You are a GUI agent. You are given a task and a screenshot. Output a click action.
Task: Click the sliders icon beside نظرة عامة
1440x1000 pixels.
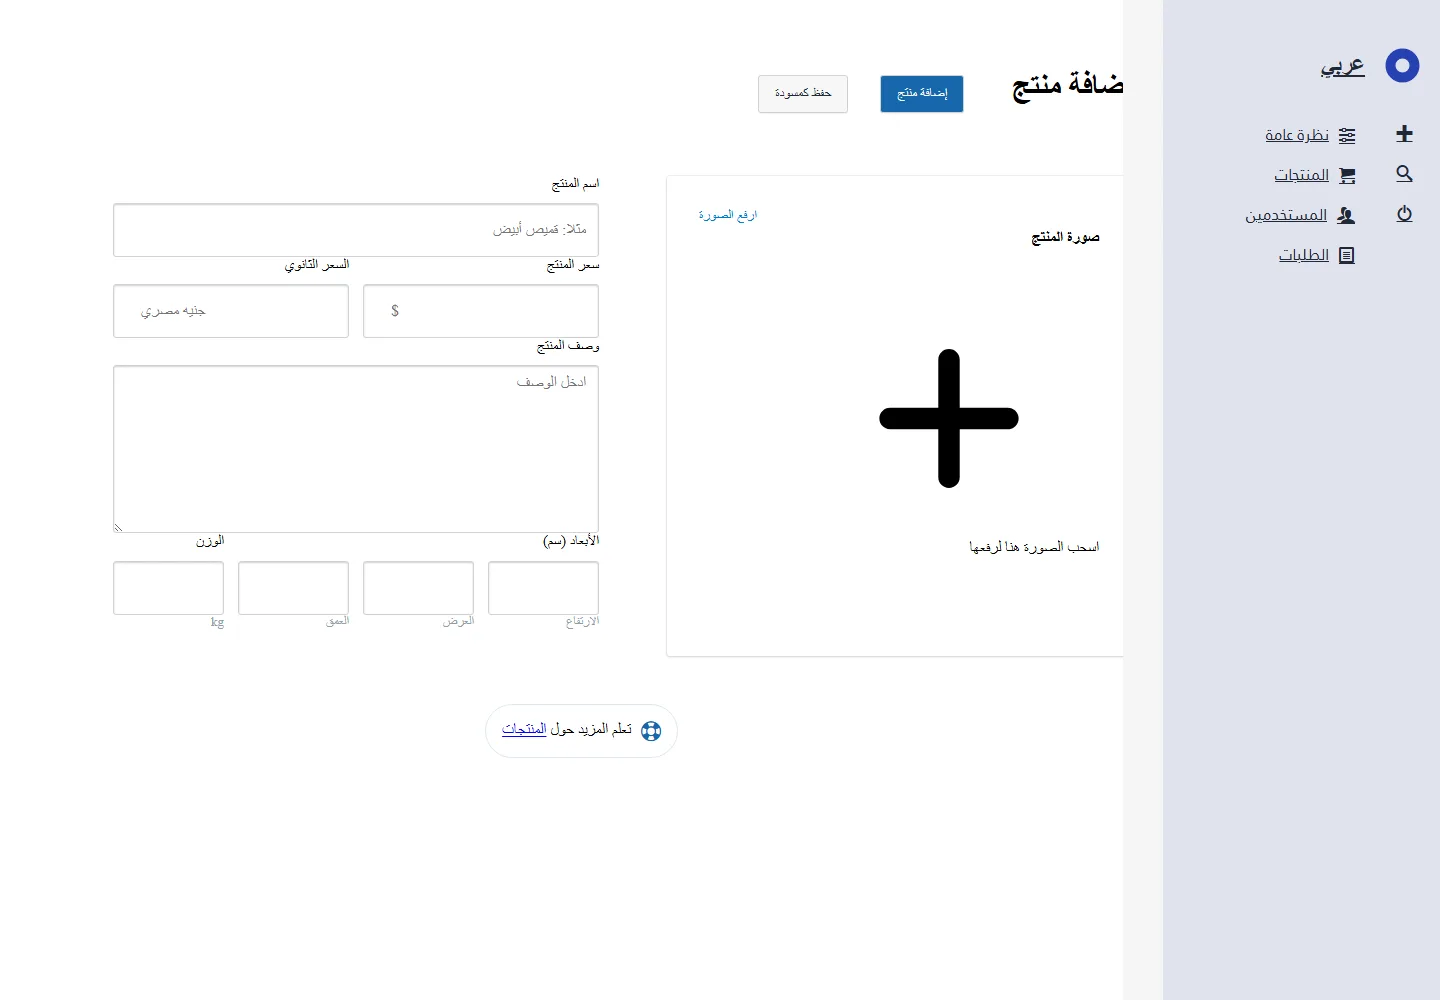(x=1347, y=135)
